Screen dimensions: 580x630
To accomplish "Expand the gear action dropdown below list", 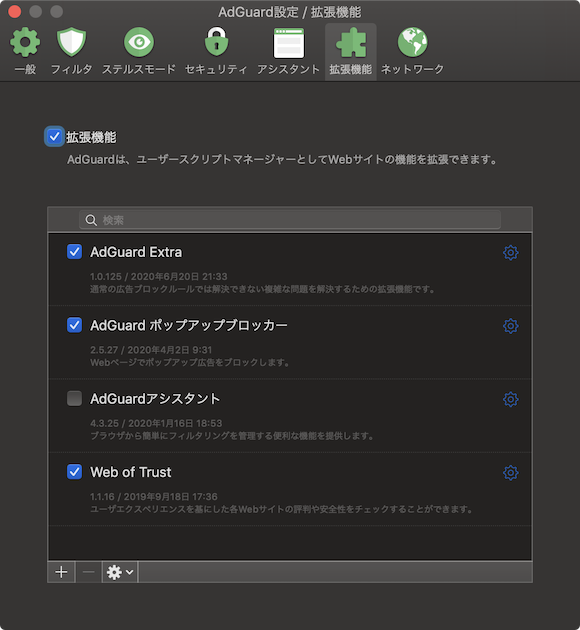I will 120,572.
